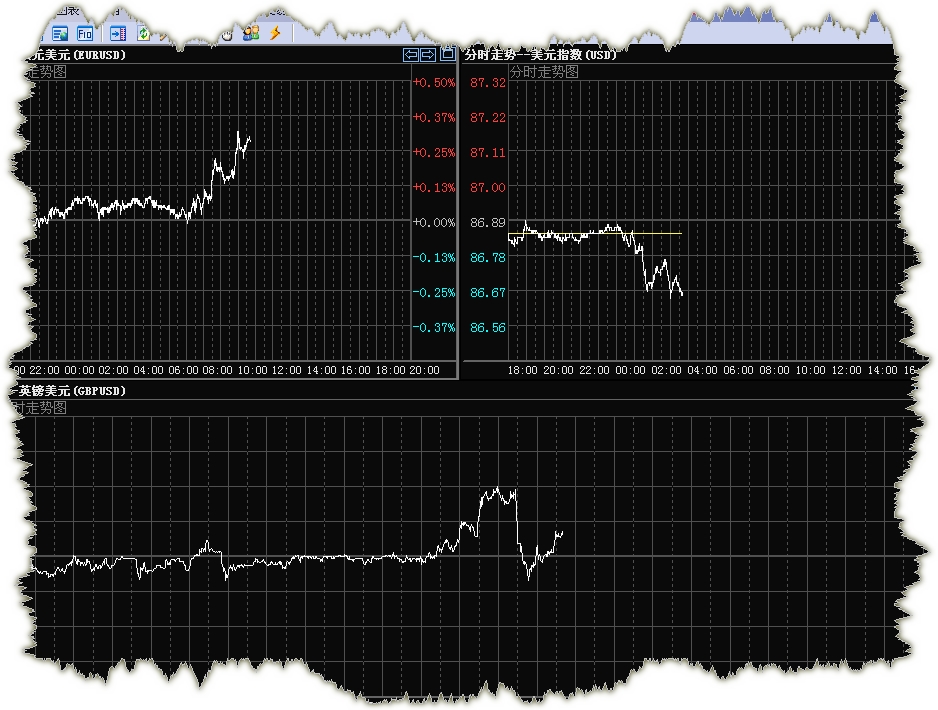Image resolution: width=938 pixels, height=710 pixels.
Task: Click the green refresh document icon
Action: pos(144,33)
